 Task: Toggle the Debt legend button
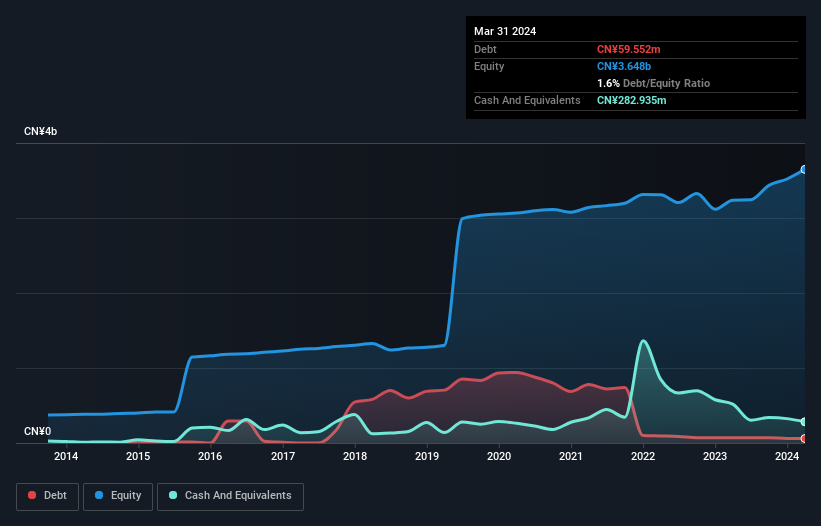click(47, 496)
